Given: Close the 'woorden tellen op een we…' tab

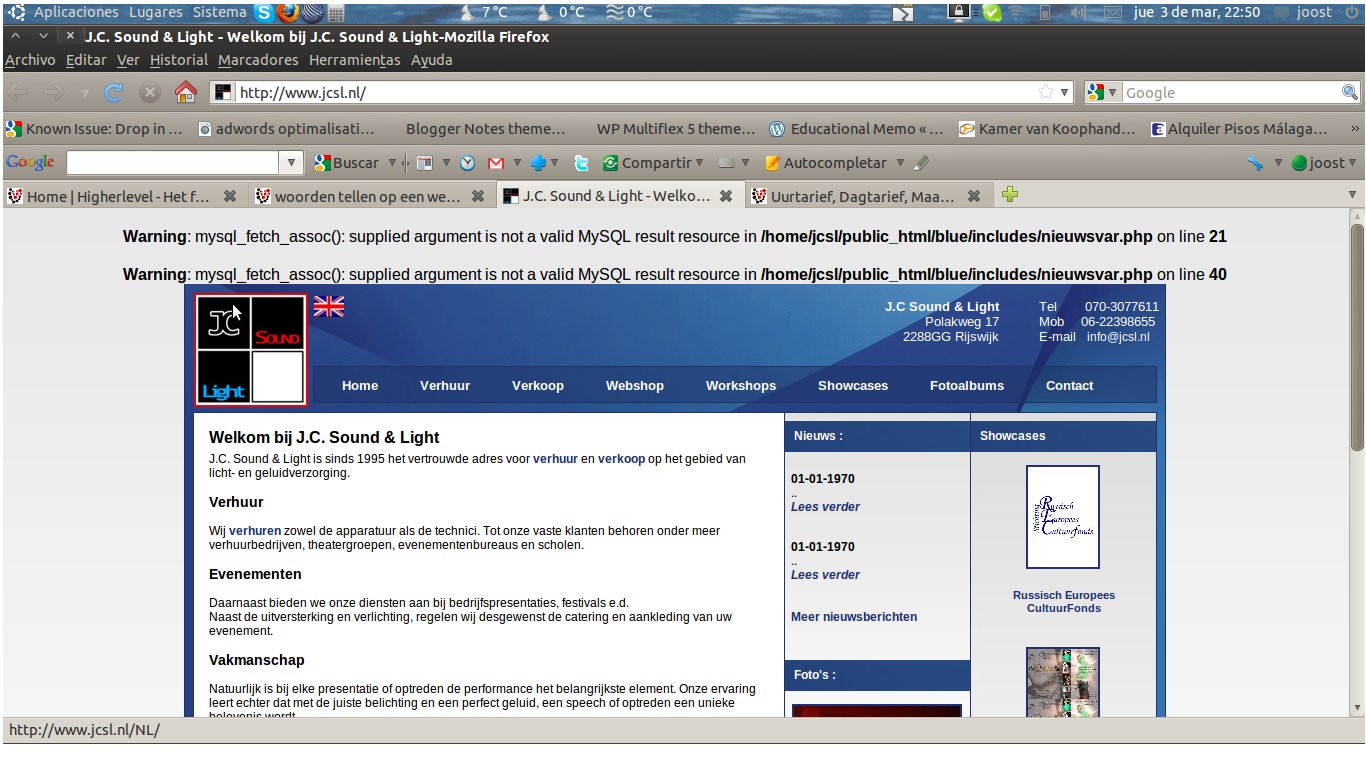Looking at the screenshot, I should (x=477, y=196).
